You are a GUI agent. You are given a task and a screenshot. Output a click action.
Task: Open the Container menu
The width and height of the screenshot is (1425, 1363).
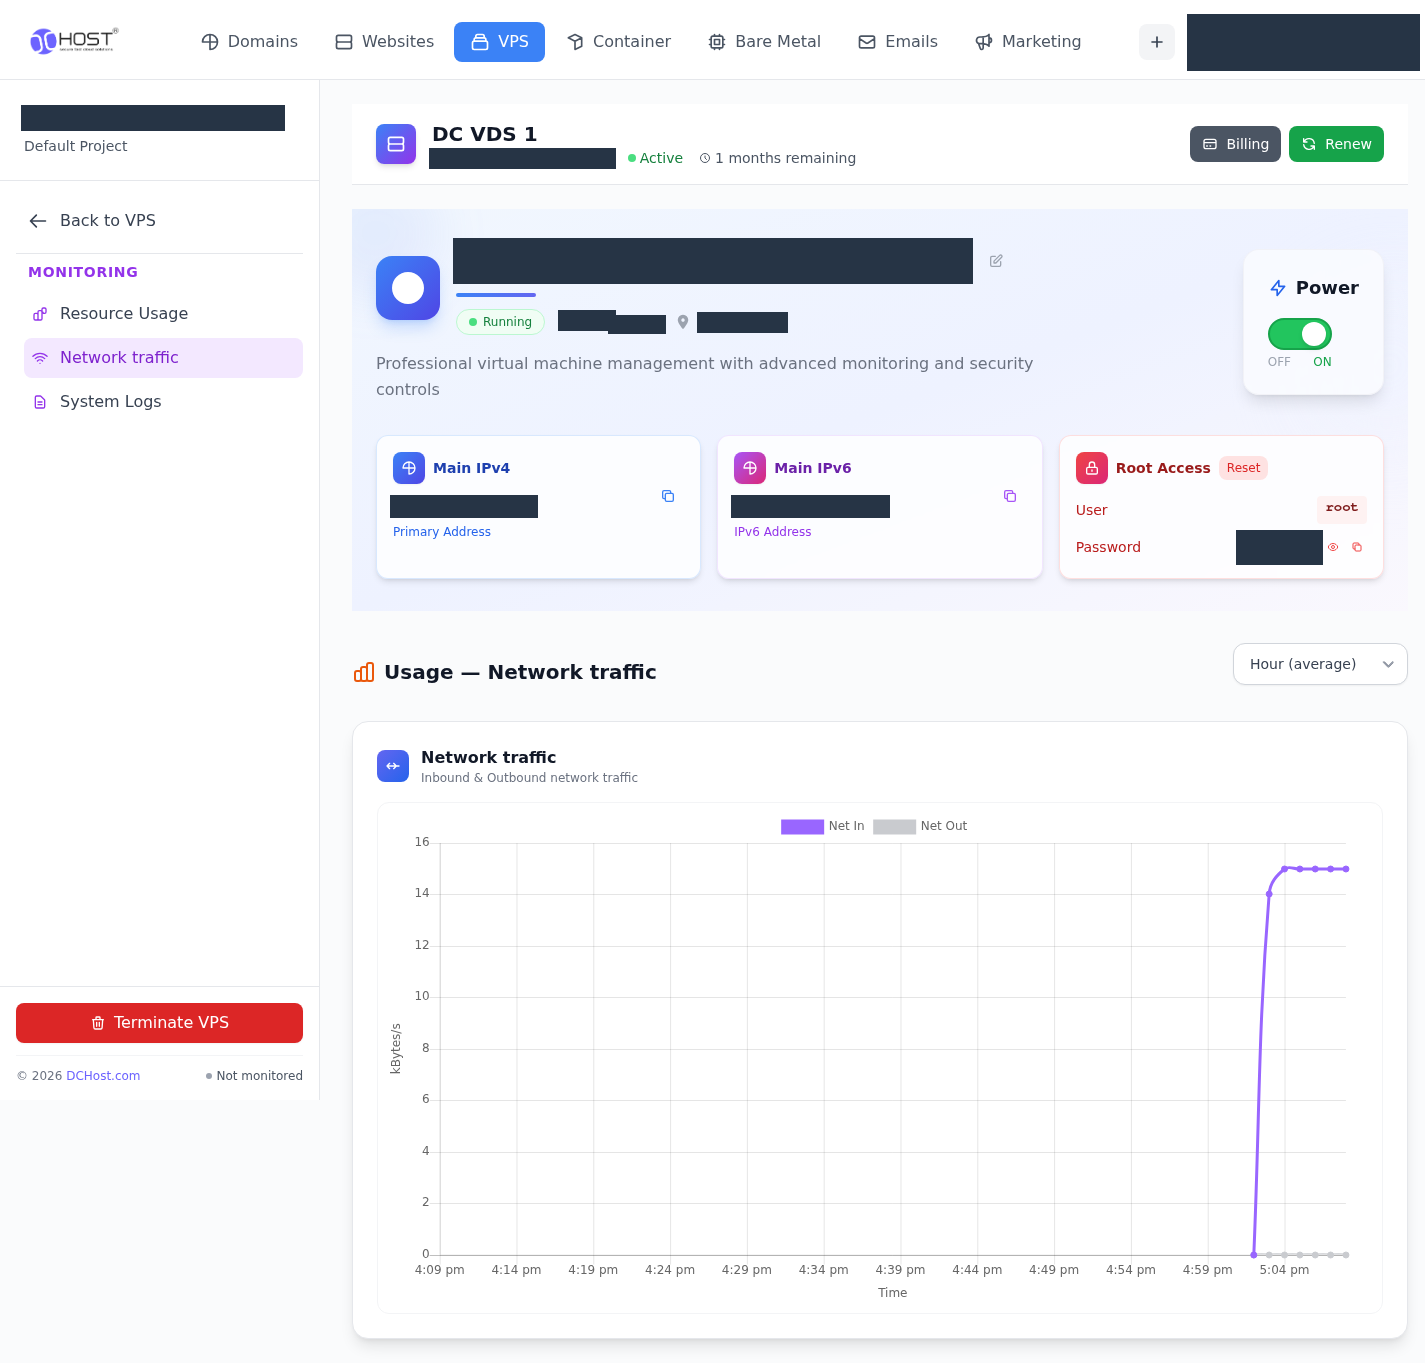pyautogui.click(x=618, y=42)
